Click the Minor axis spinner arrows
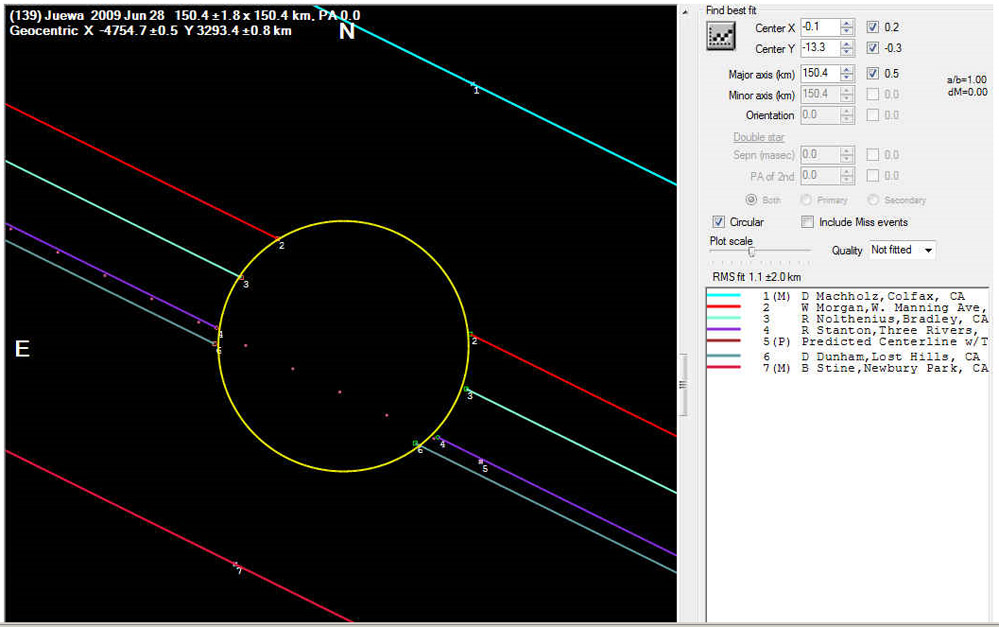Screen dimensions: 999x627 tap(847, 94)
